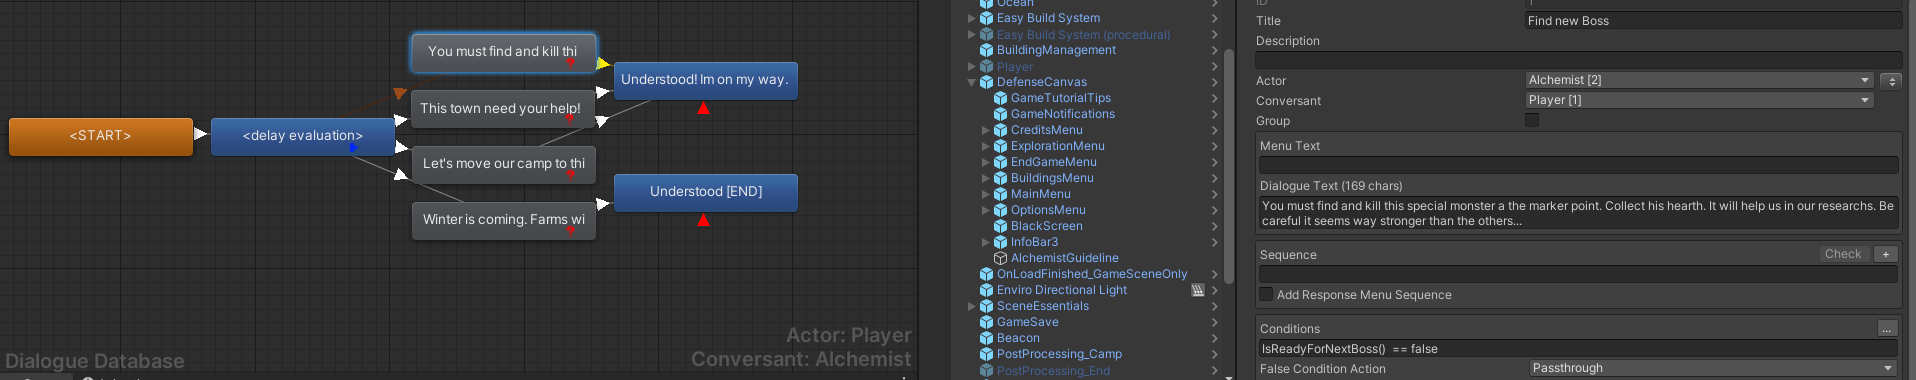Collapse the DefenseCanvas tree node
This screenshot has width=1916, height=380.
(x=971, y=82)
